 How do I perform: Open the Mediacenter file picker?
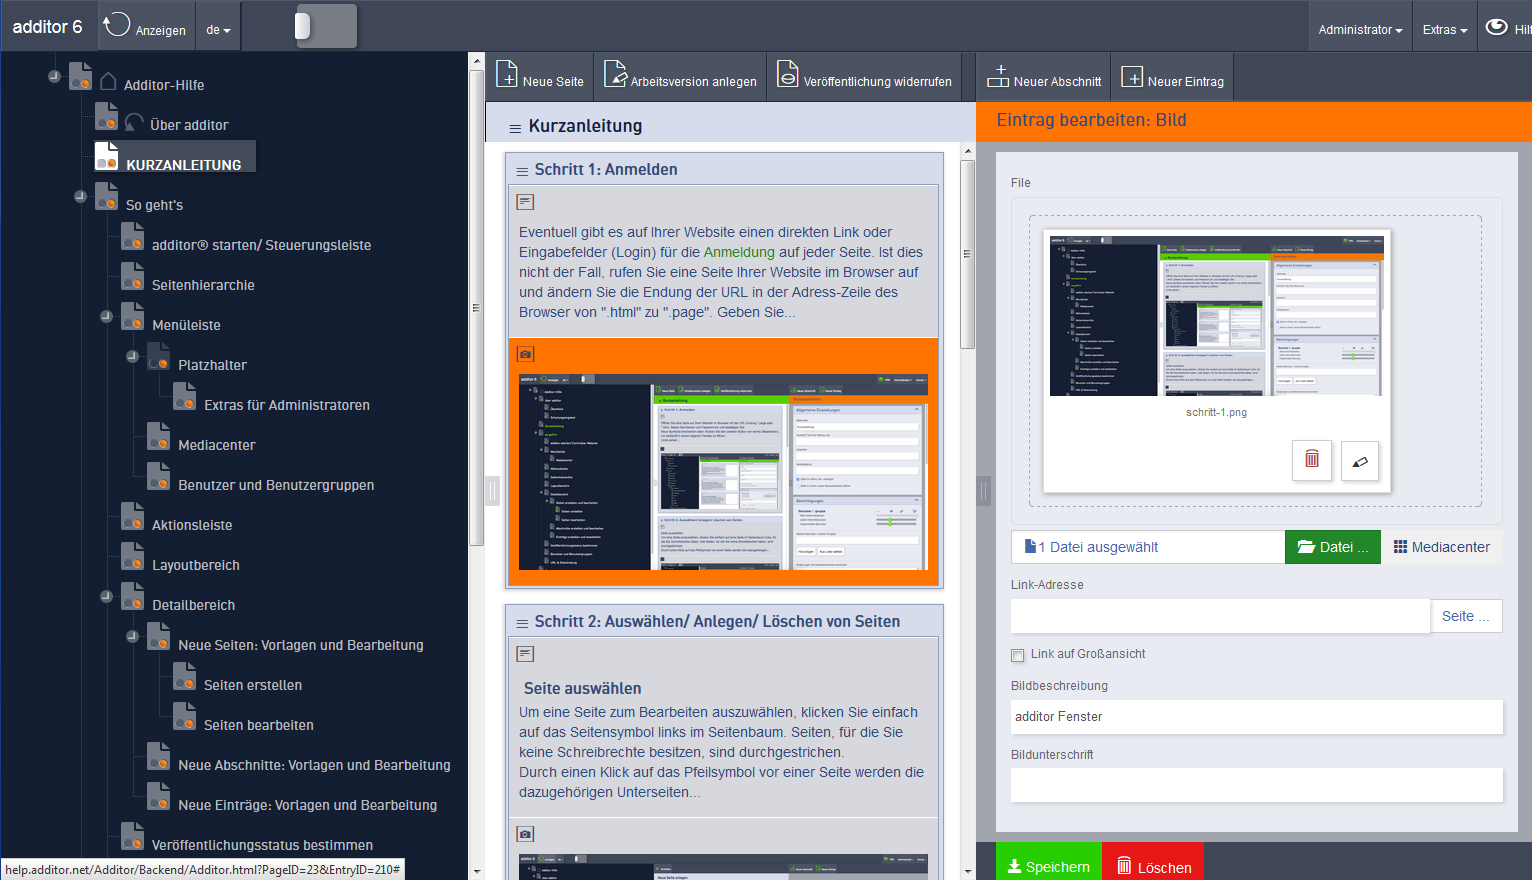pos(1441,547)
